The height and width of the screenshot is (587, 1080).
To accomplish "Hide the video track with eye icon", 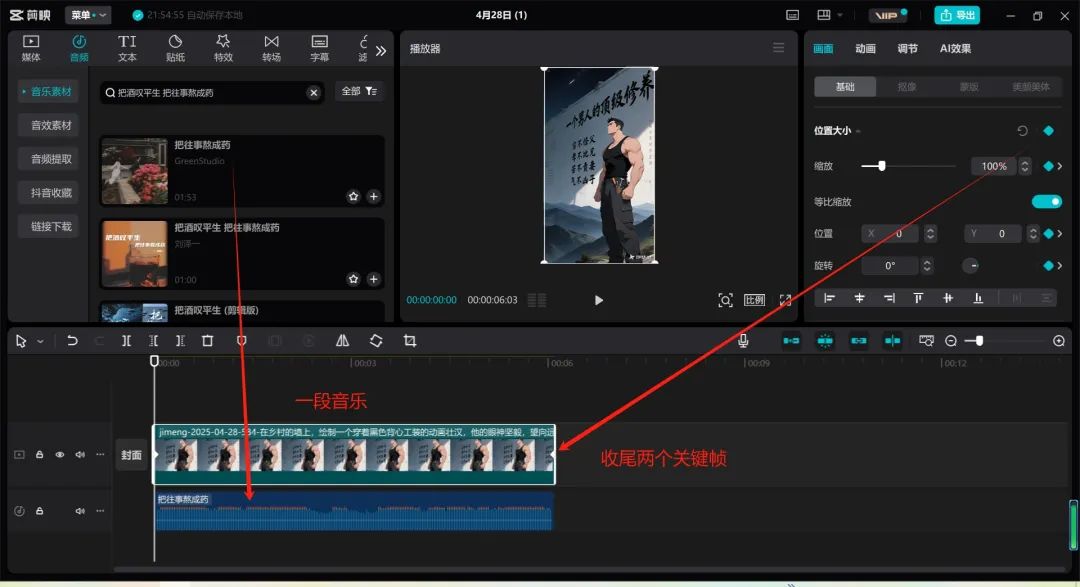I will [60, 455].
